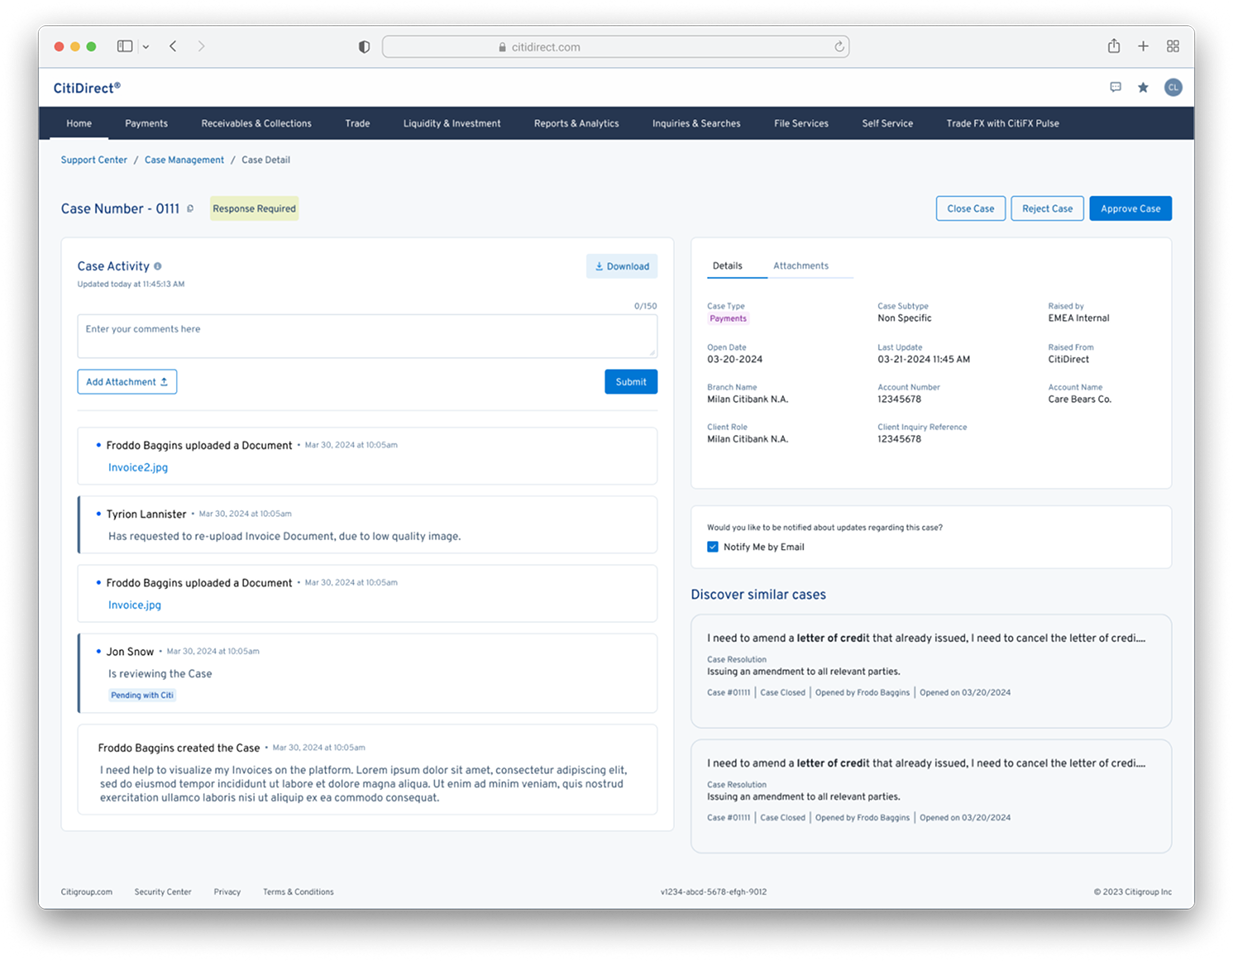Click the Payments case type tag
This screenshot has width=1233, height=961.
[x=728, y=319]
